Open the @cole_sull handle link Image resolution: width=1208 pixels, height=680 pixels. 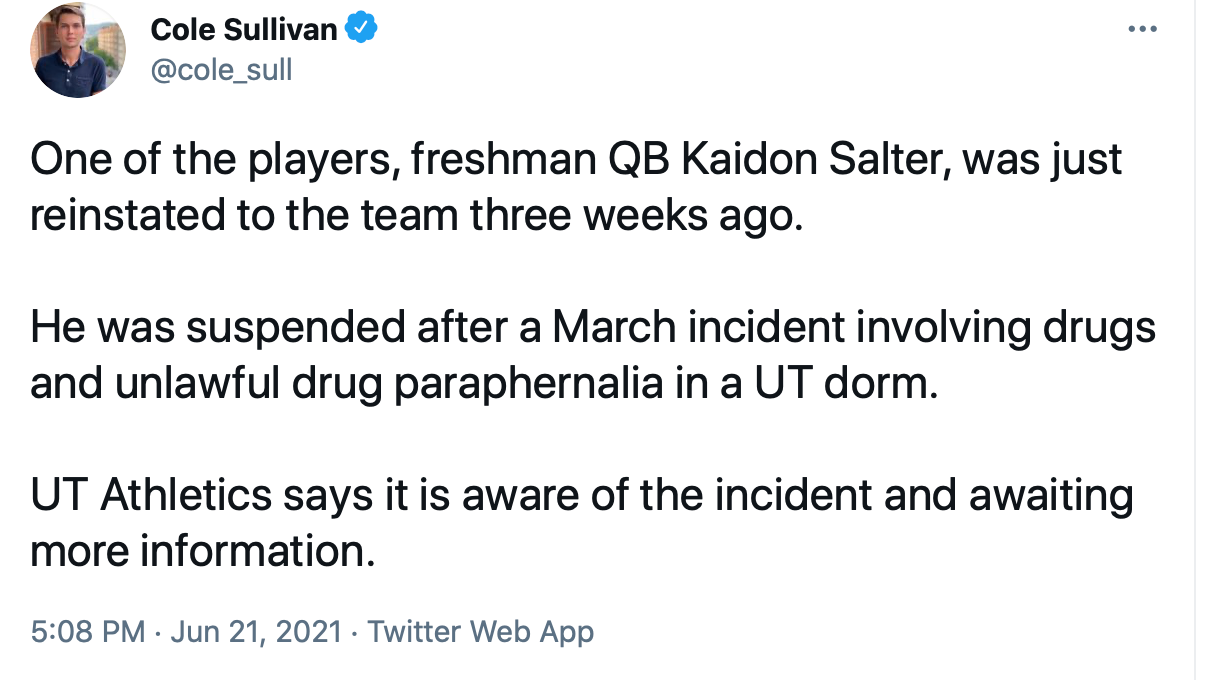[221, 70]
